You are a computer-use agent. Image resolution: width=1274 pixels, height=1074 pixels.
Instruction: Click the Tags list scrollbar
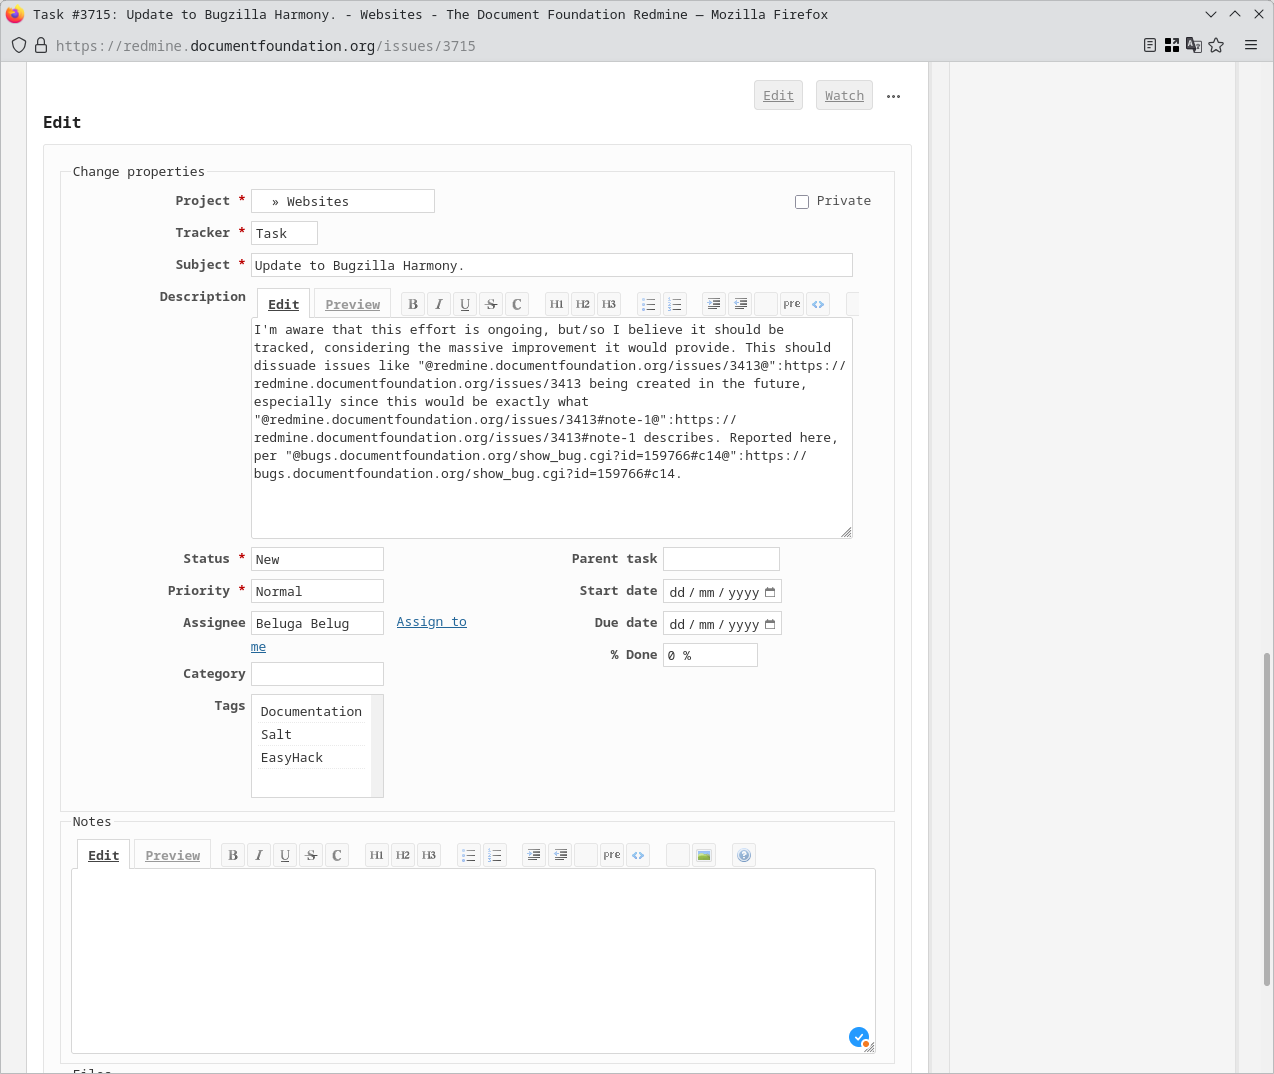[377, 746]
